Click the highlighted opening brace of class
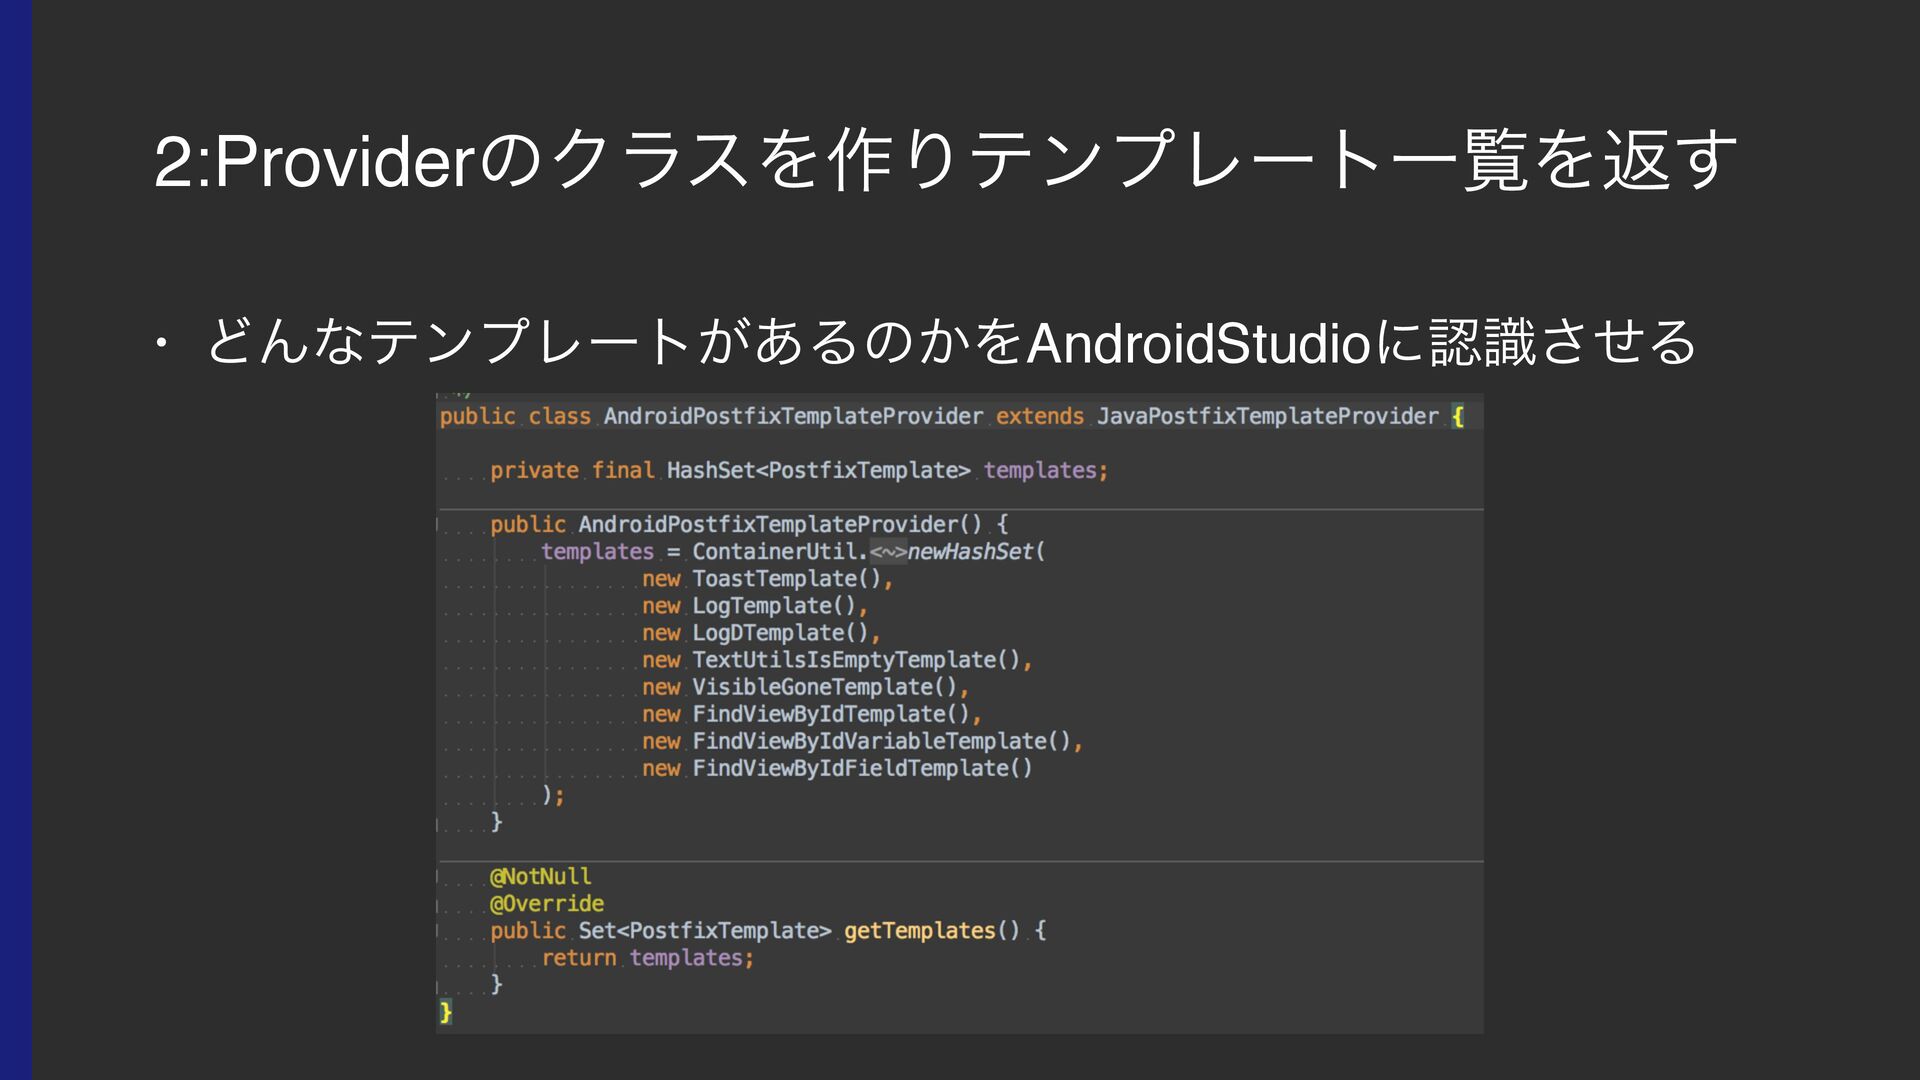Image resolution: width=1920 pixels, height=1080 pixels. point(1458,416)
